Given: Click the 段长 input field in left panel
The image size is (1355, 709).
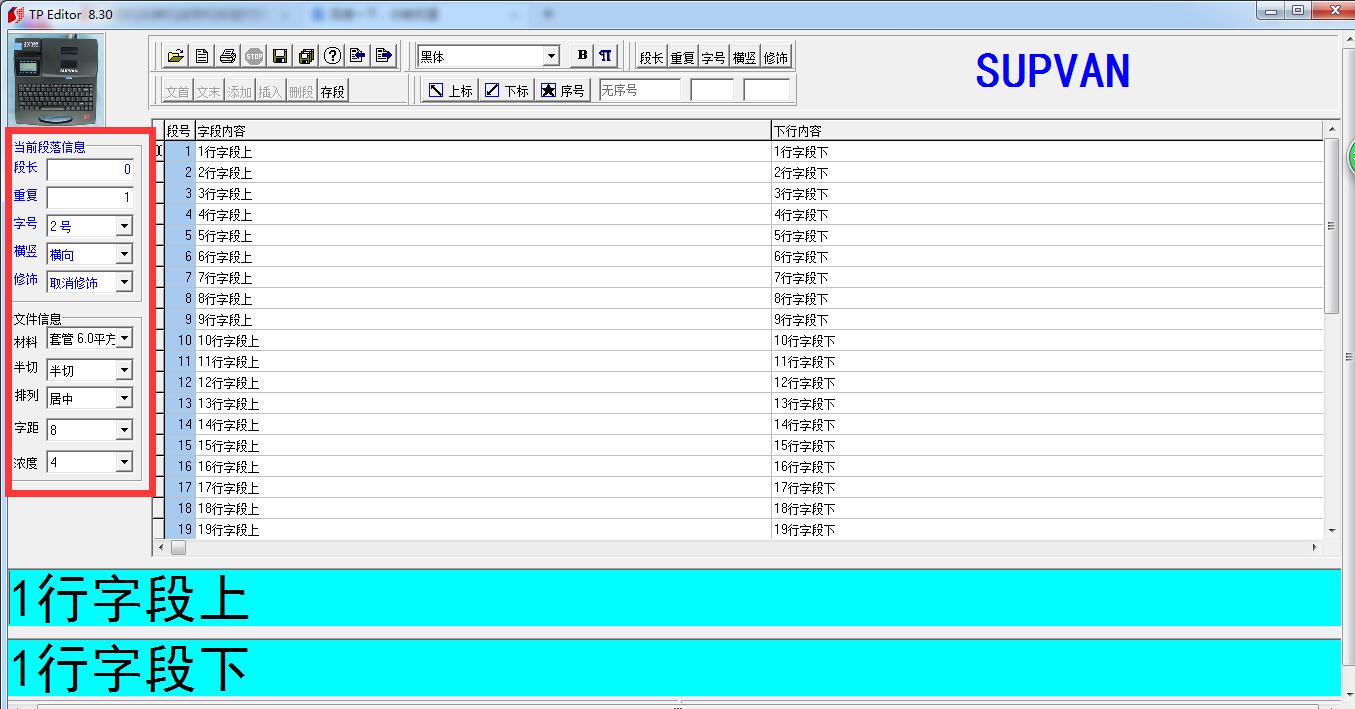Looking at the screenshot, I should 89,170.
